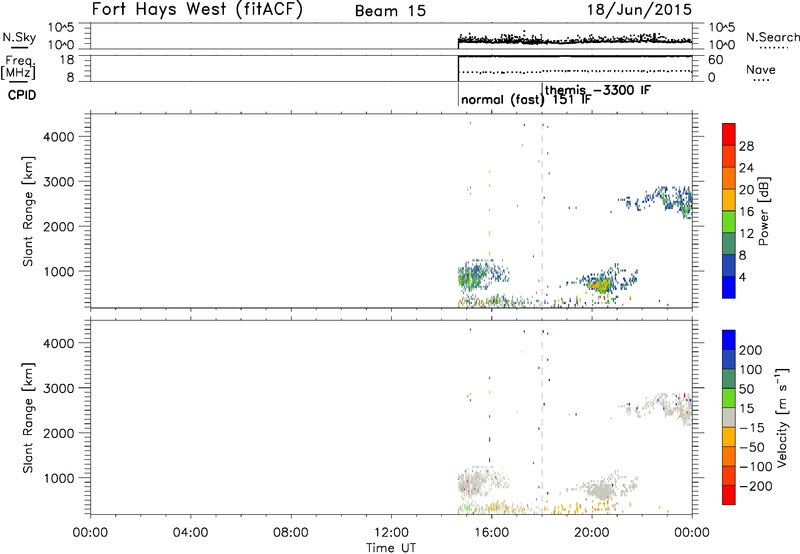Click the 'Velocity [m s-1]' colorbar label
Image resolution: width=800 pixels, height=554 pixels.
click(x=782, y=417)
